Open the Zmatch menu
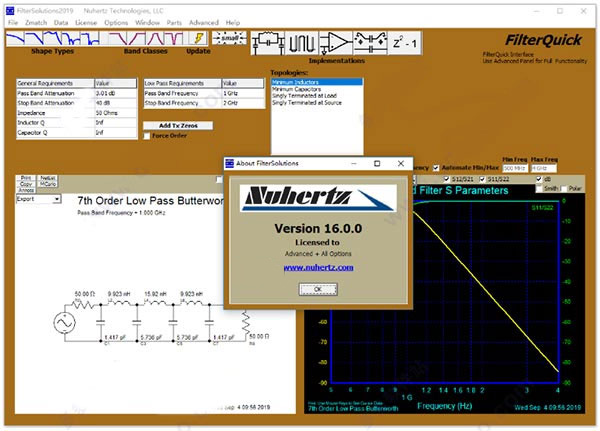The image size is (600, 431). click(36, 23)
